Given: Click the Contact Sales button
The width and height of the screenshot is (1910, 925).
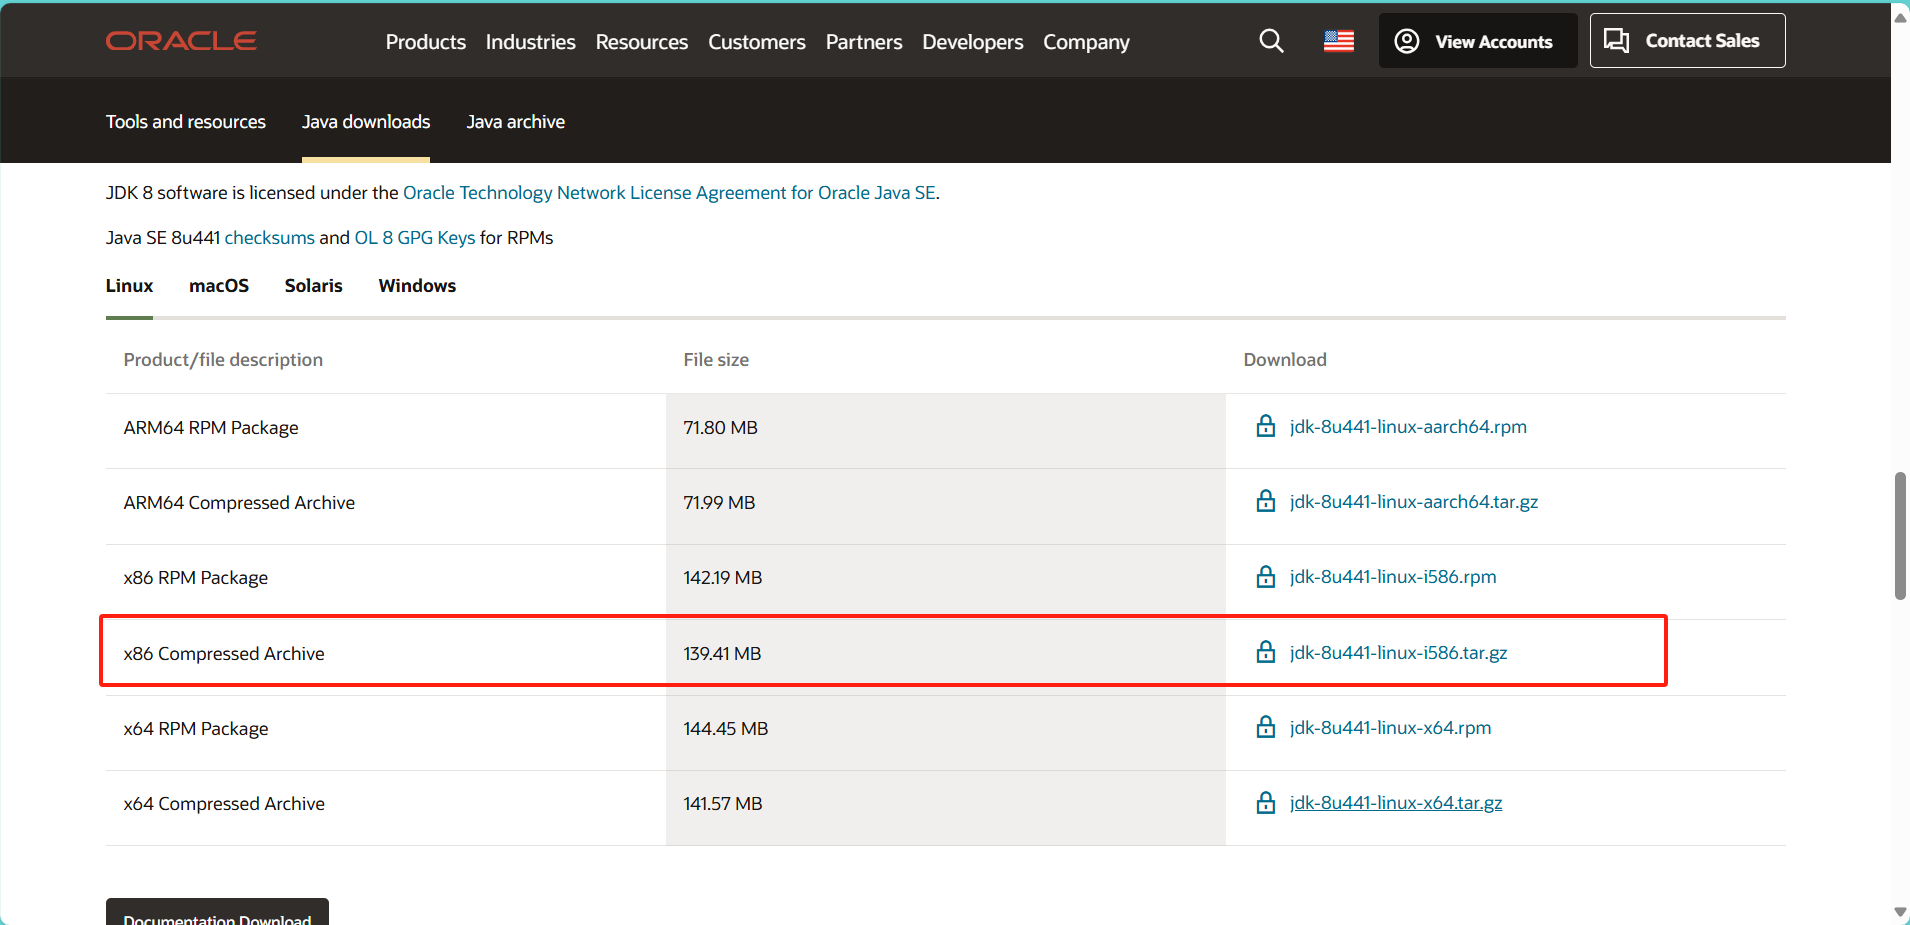Looking at the screenshot, I should (x=1688, y=41).
